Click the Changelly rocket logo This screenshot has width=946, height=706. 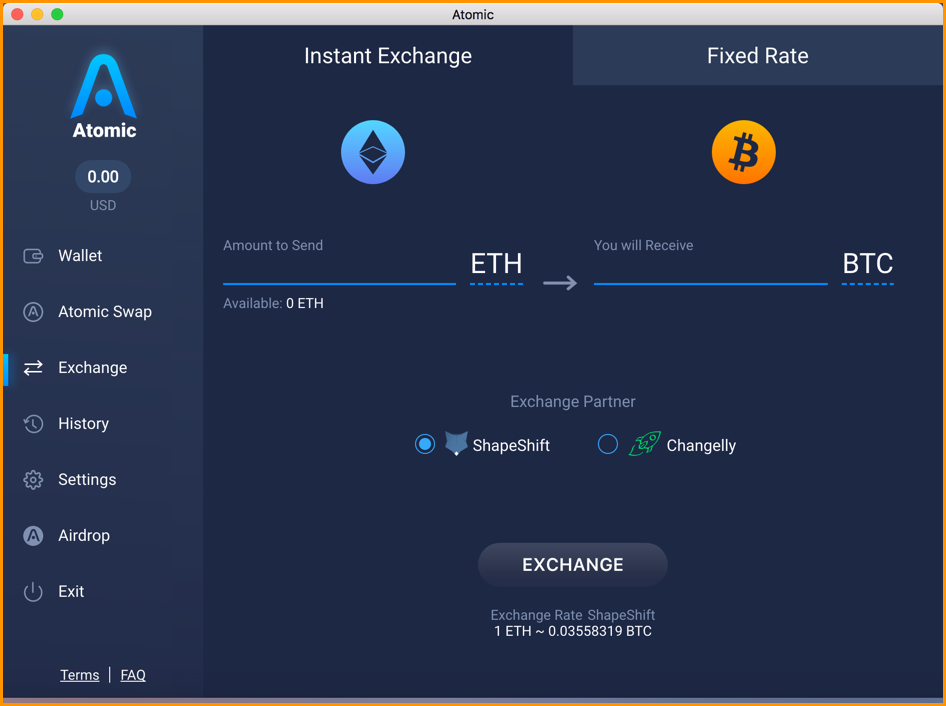645,444
